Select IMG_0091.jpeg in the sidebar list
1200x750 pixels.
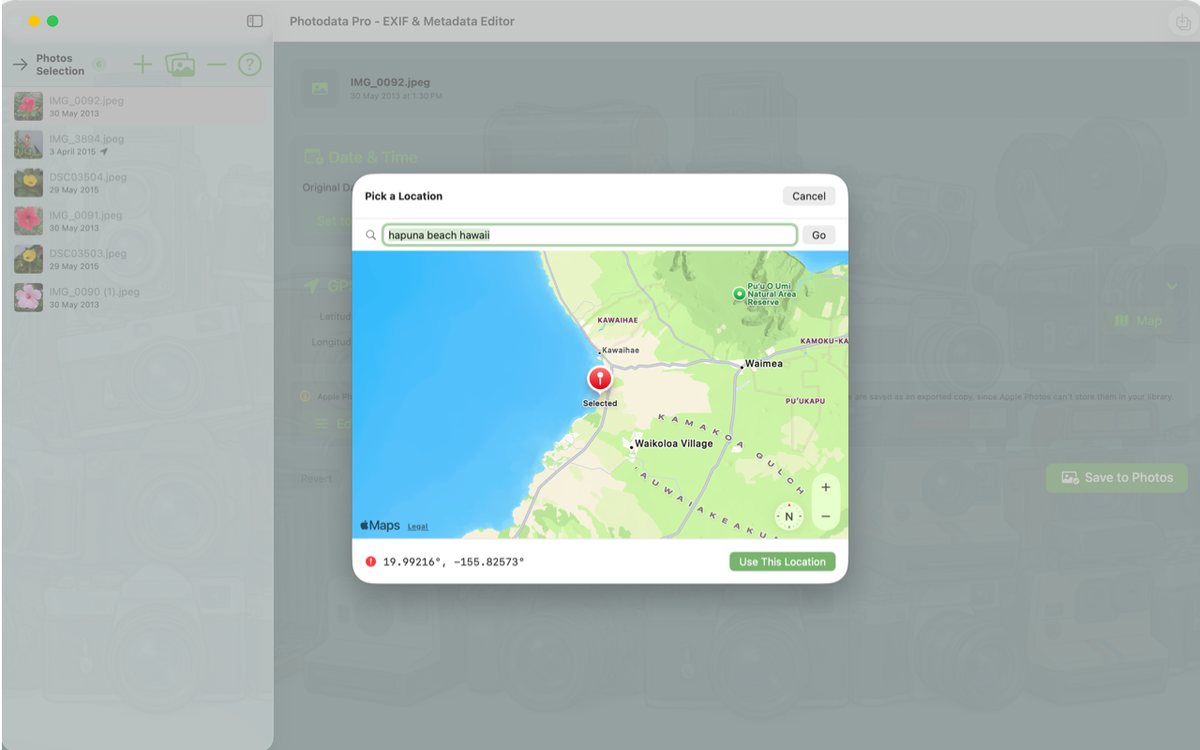pos(137,221)
